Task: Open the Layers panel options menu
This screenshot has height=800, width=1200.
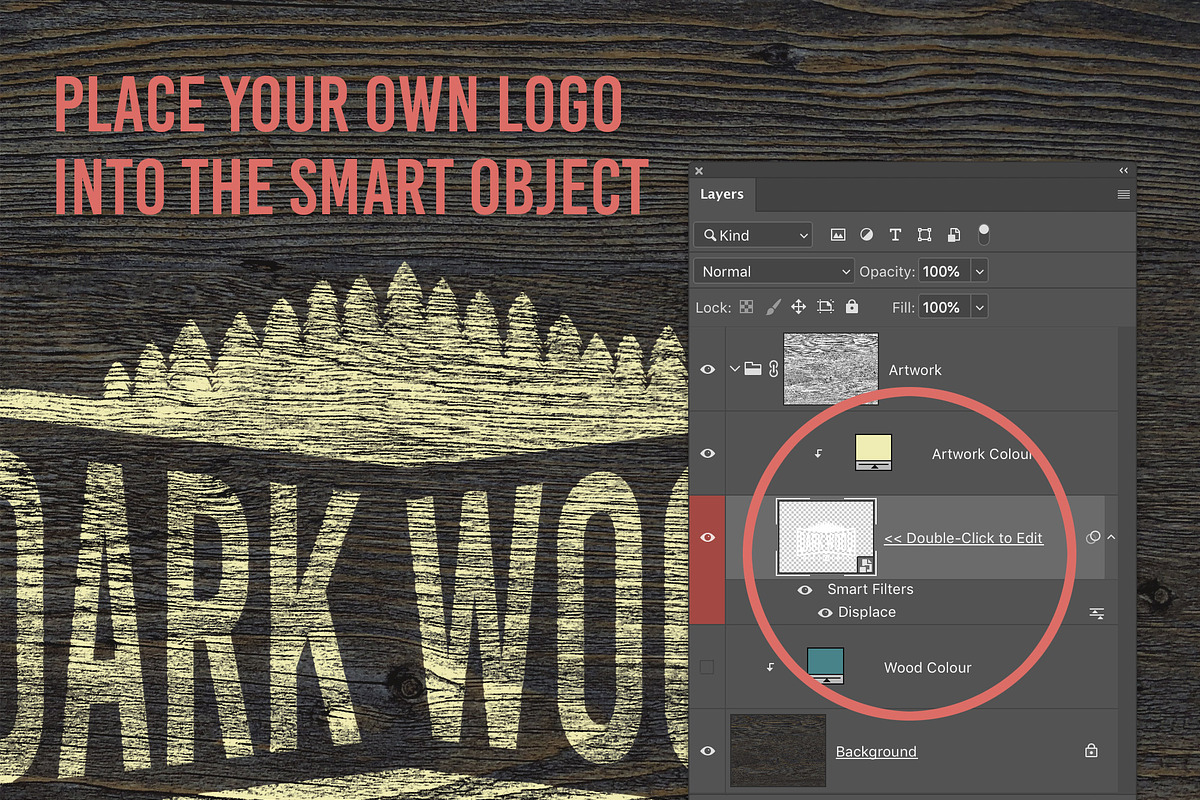Action: tap(1123, 195)
